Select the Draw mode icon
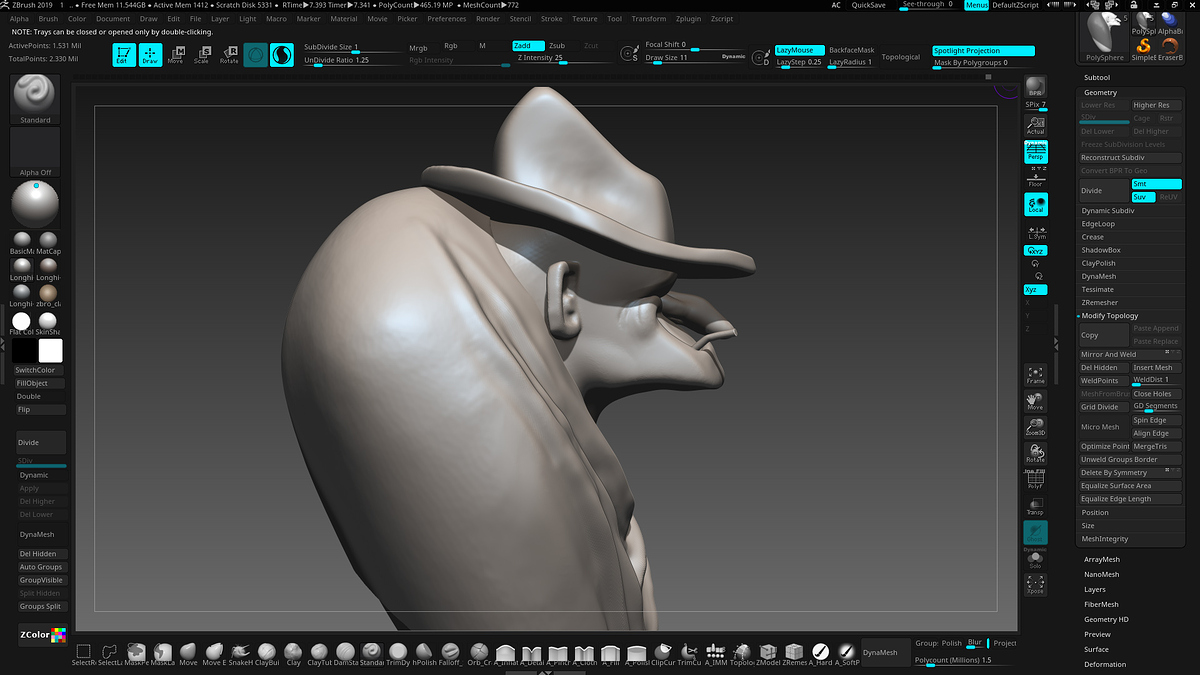Screen dimensions: 1200x675 tap(150, 55)
